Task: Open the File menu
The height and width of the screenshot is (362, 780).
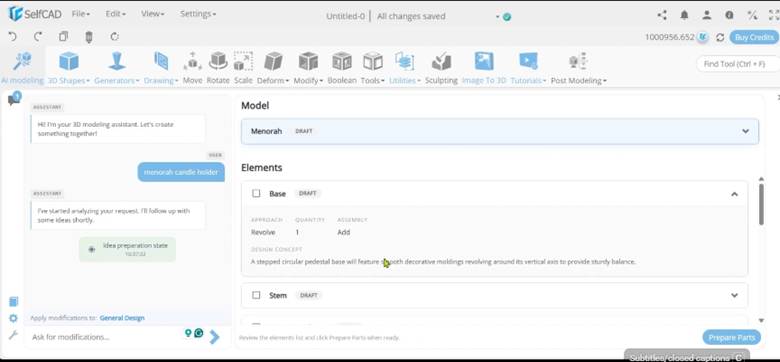Action: 81,14
